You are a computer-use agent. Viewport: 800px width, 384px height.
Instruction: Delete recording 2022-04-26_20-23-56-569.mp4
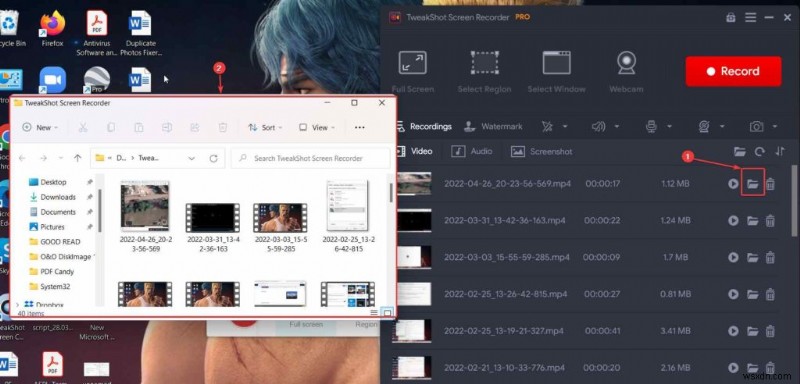[770, 184]
